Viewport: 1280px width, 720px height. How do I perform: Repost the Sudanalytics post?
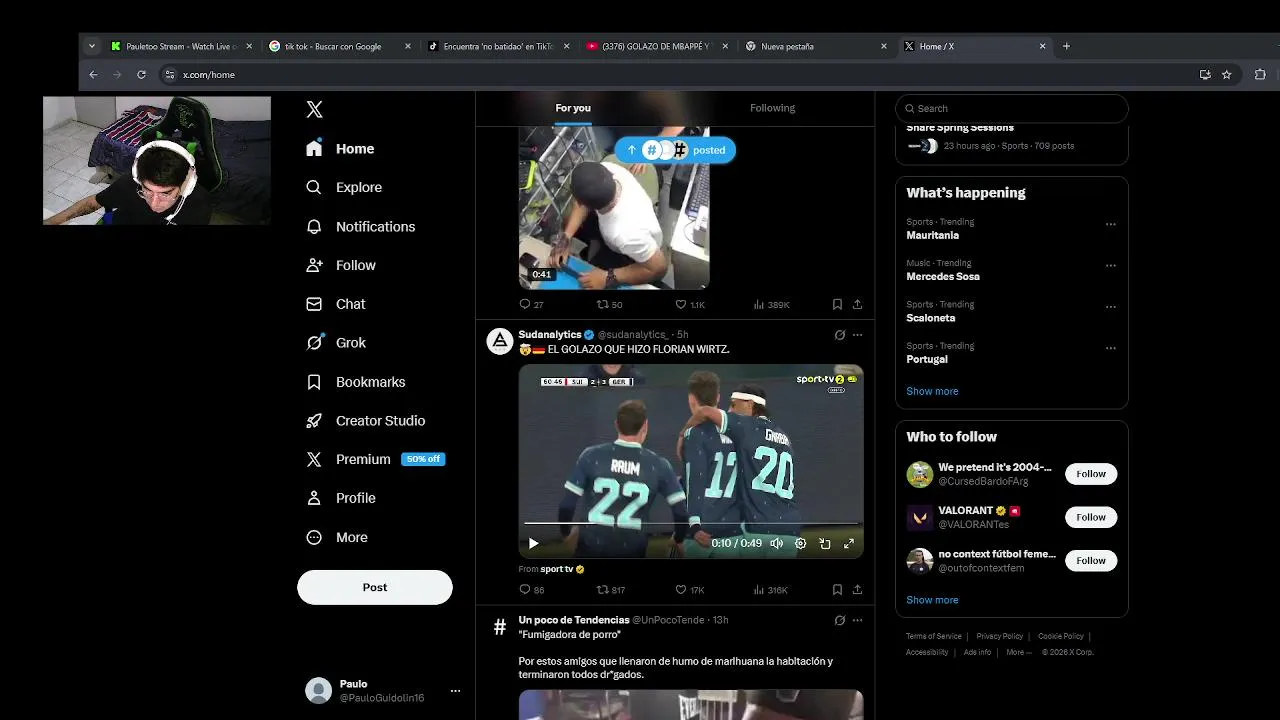pyautogui.click(x=611, y=590)
